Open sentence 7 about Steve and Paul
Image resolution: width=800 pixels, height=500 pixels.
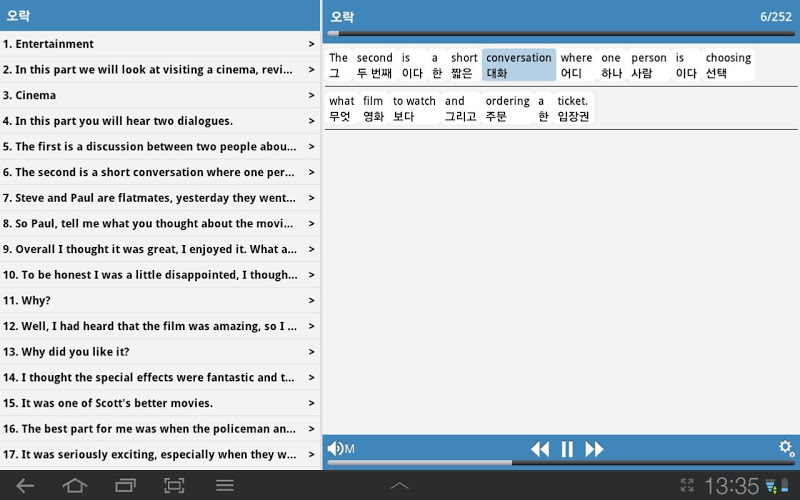coord(160,198)
